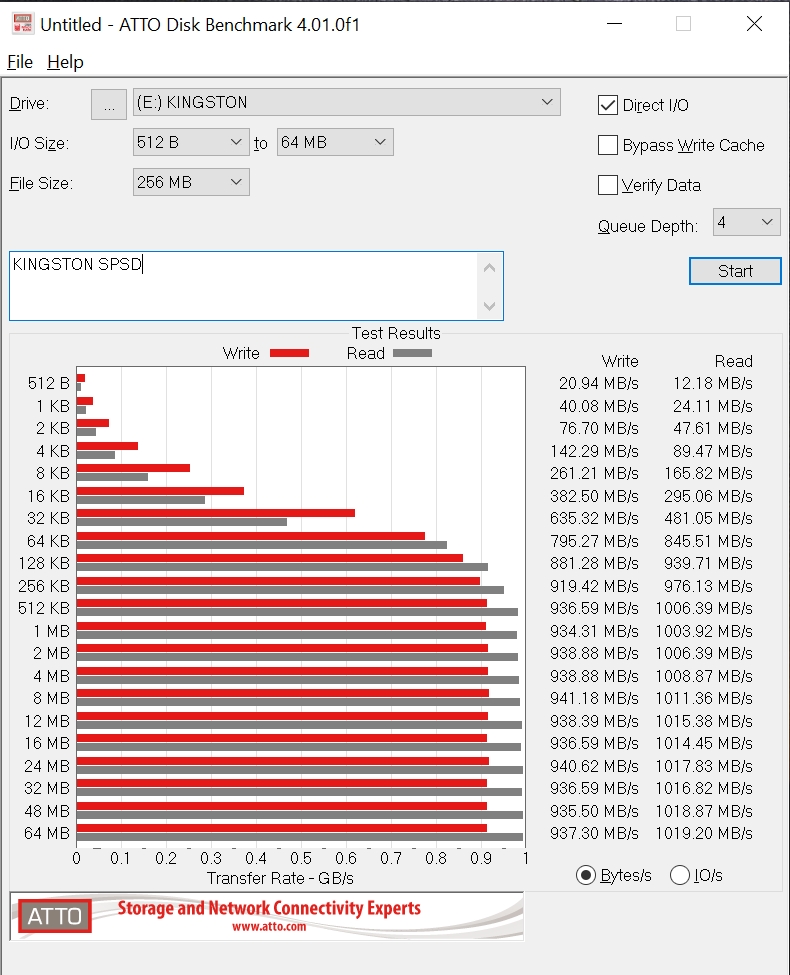
Task: Open the drive browse (...) button
Action: coord(109,103)
